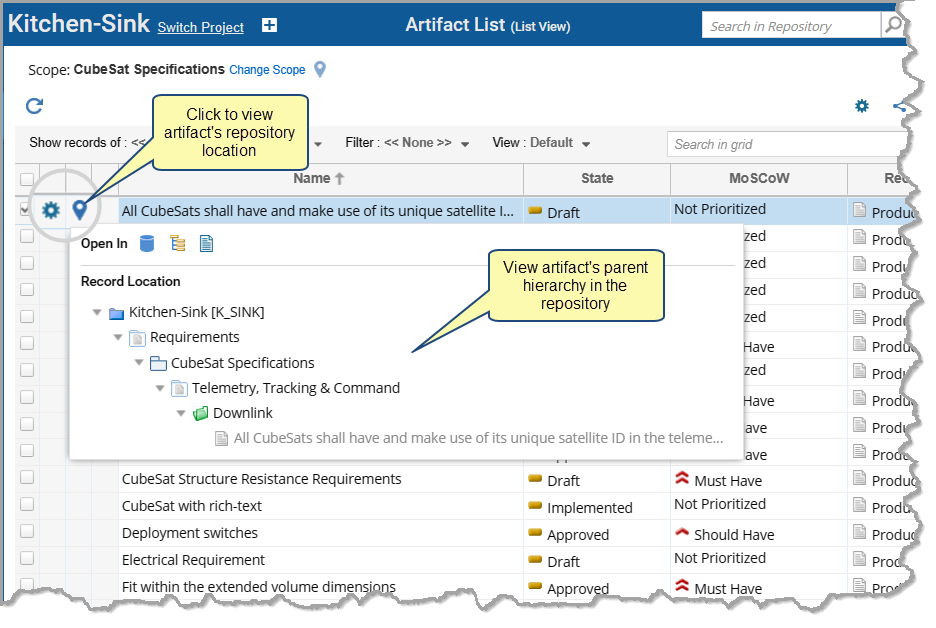Collapse the Requirements tree node
This screenshot has width=936, height=628.
point(118,337)
